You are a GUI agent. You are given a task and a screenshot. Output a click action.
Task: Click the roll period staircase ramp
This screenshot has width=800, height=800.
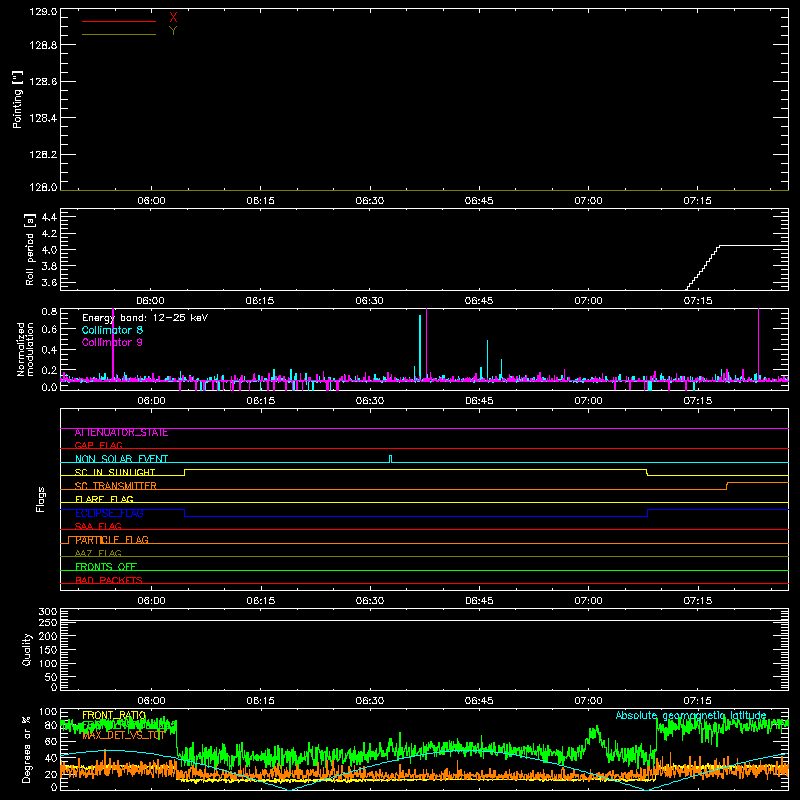tap(703, 268)
